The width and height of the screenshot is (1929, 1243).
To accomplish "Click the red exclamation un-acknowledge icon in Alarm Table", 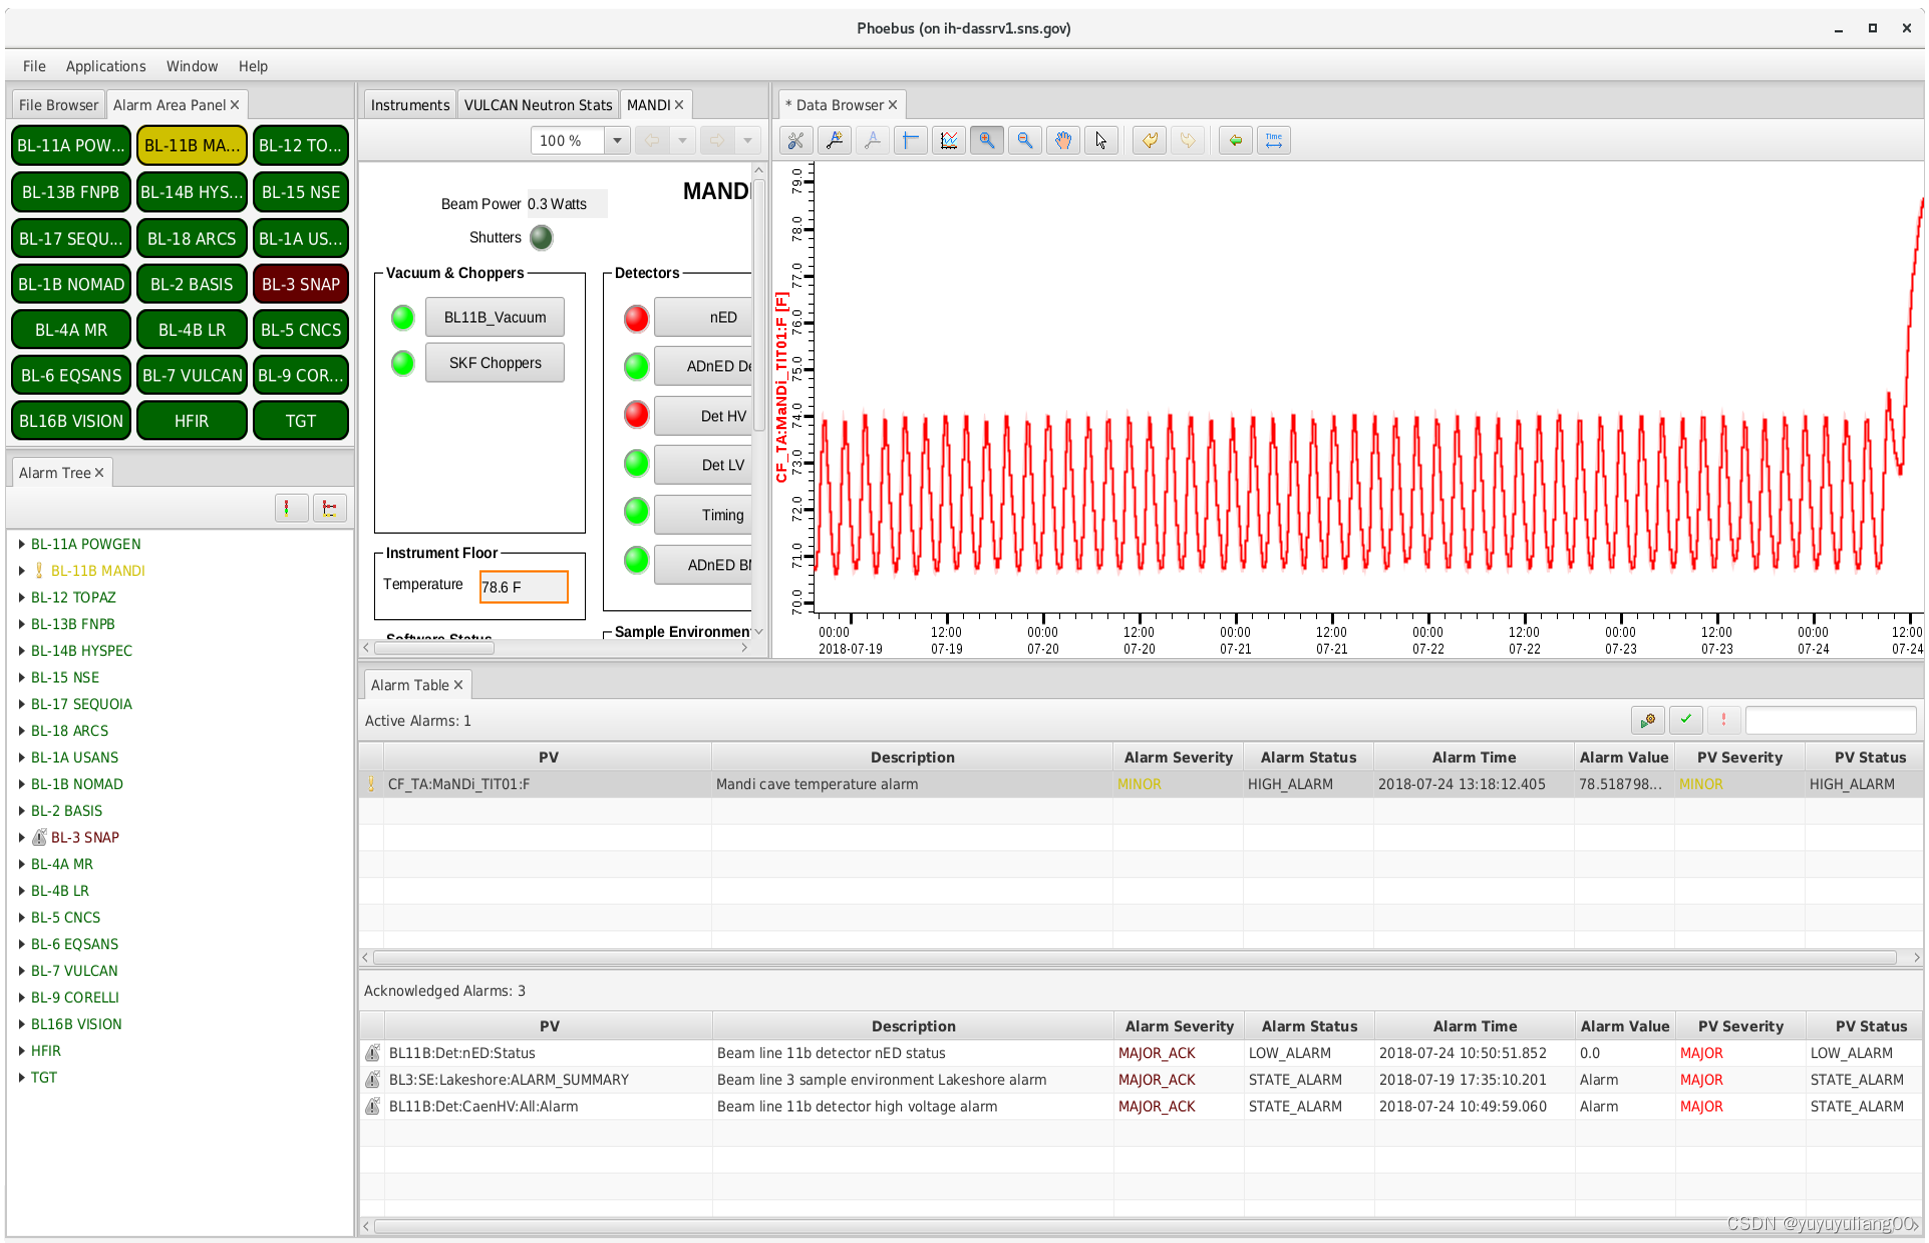I will 1723,720.
